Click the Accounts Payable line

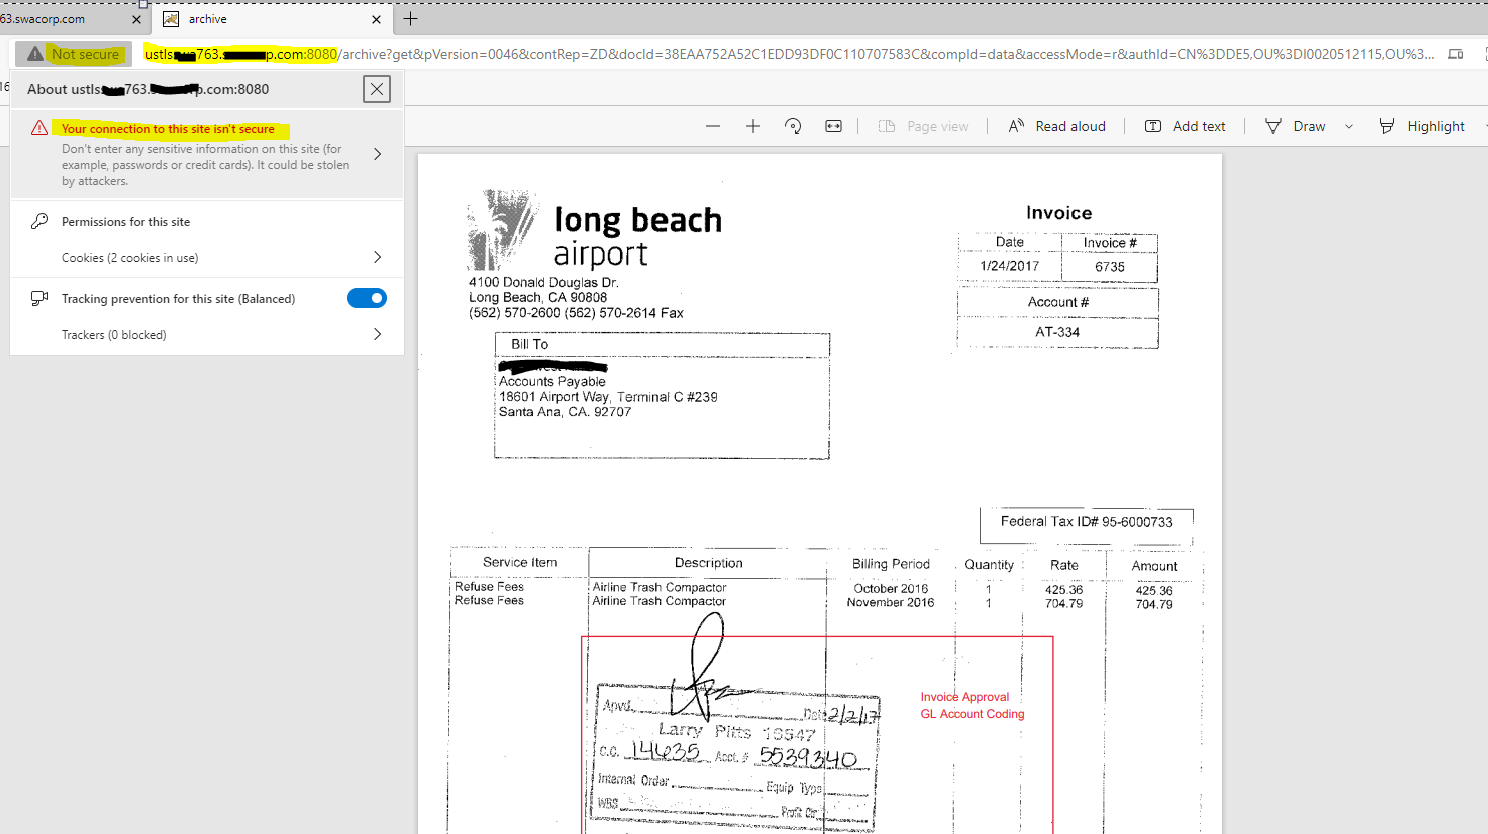pos(552,381)
